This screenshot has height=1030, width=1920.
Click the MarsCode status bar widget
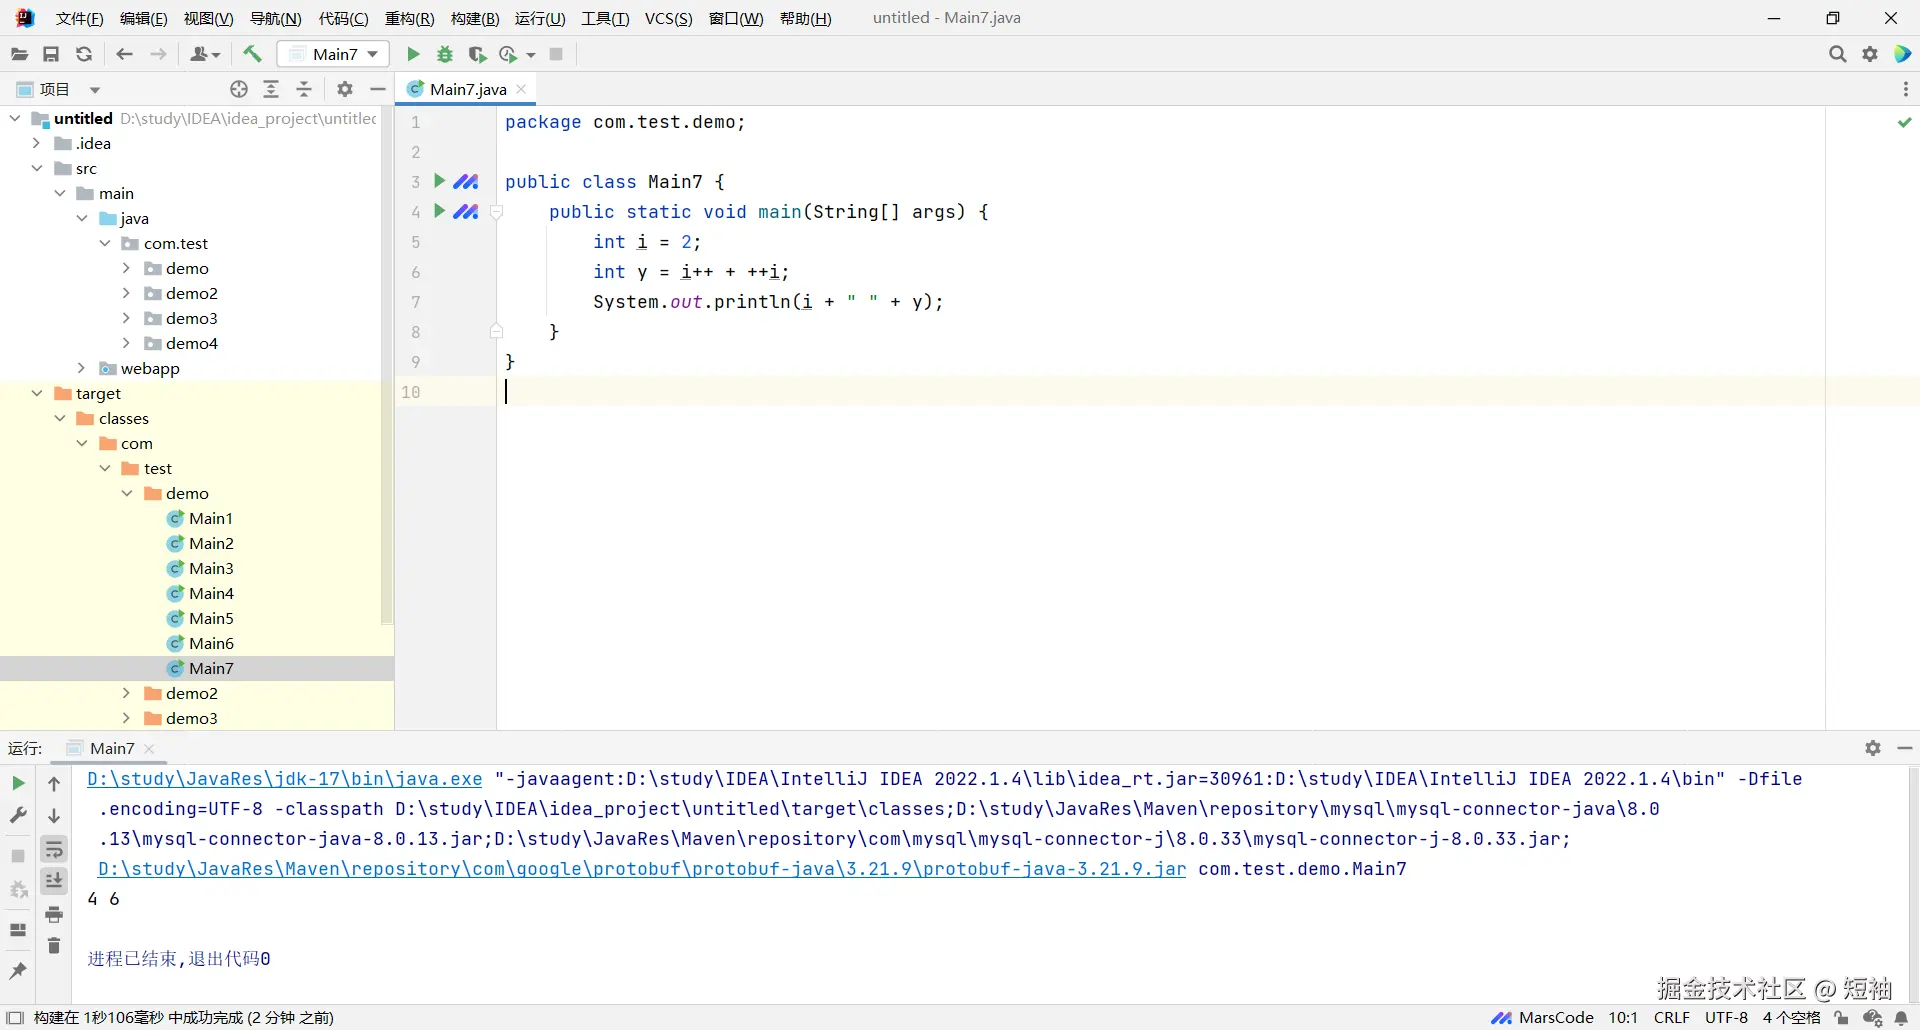(x=1542, y=1018)
